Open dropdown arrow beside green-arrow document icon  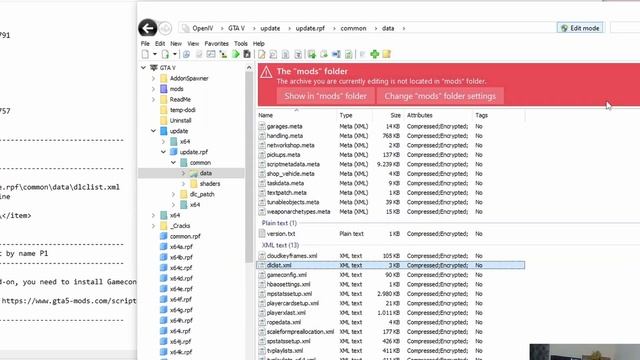[175, 54]
